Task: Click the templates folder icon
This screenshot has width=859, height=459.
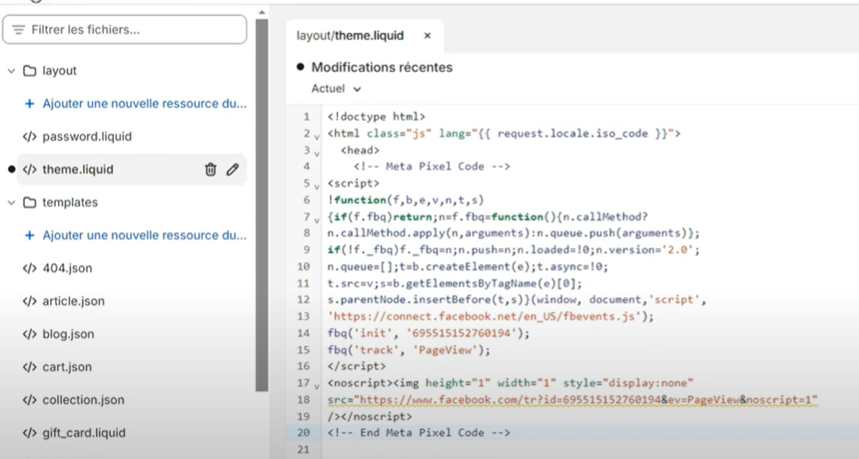Action: [x=30, y=202]
